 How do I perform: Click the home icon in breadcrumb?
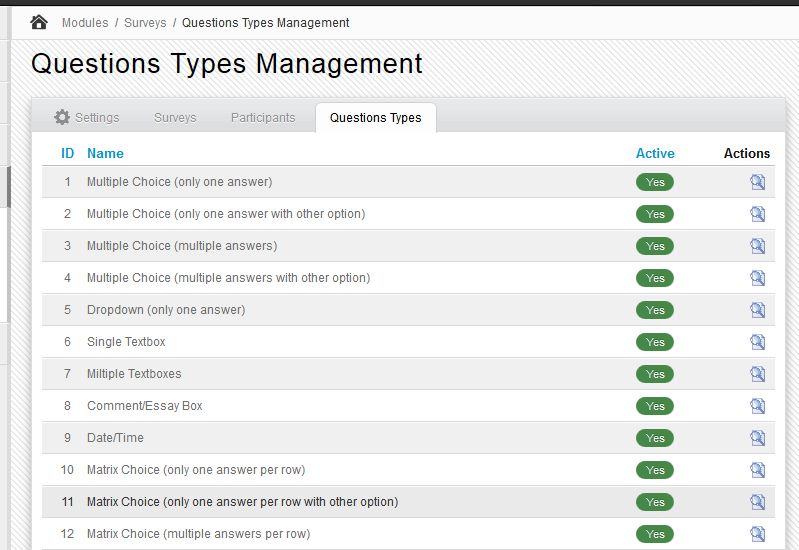[x=39, y=22]
